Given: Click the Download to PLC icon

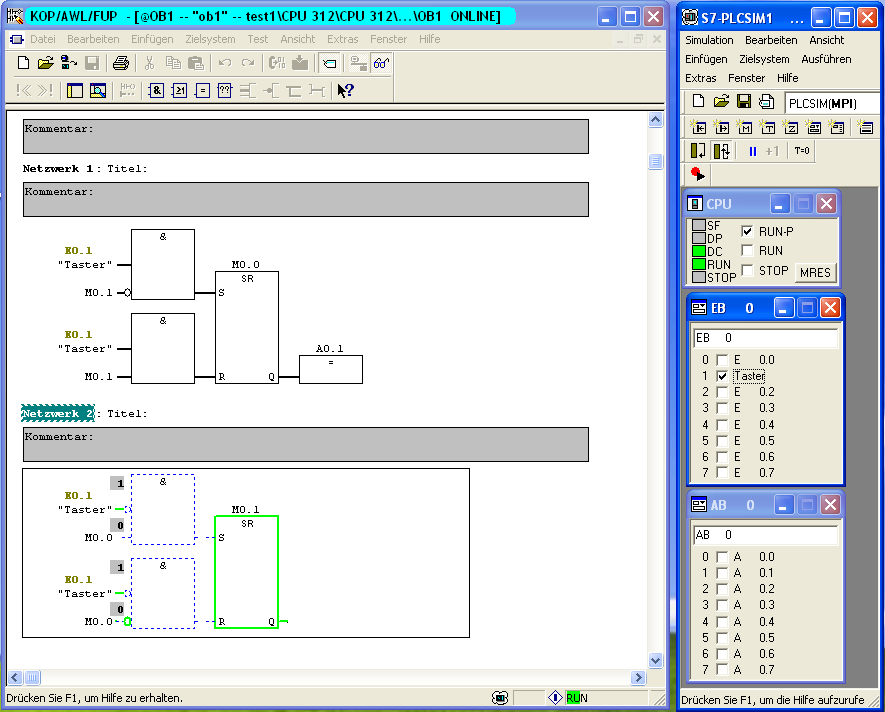Looking at the screenshot, I should (300, 63).
